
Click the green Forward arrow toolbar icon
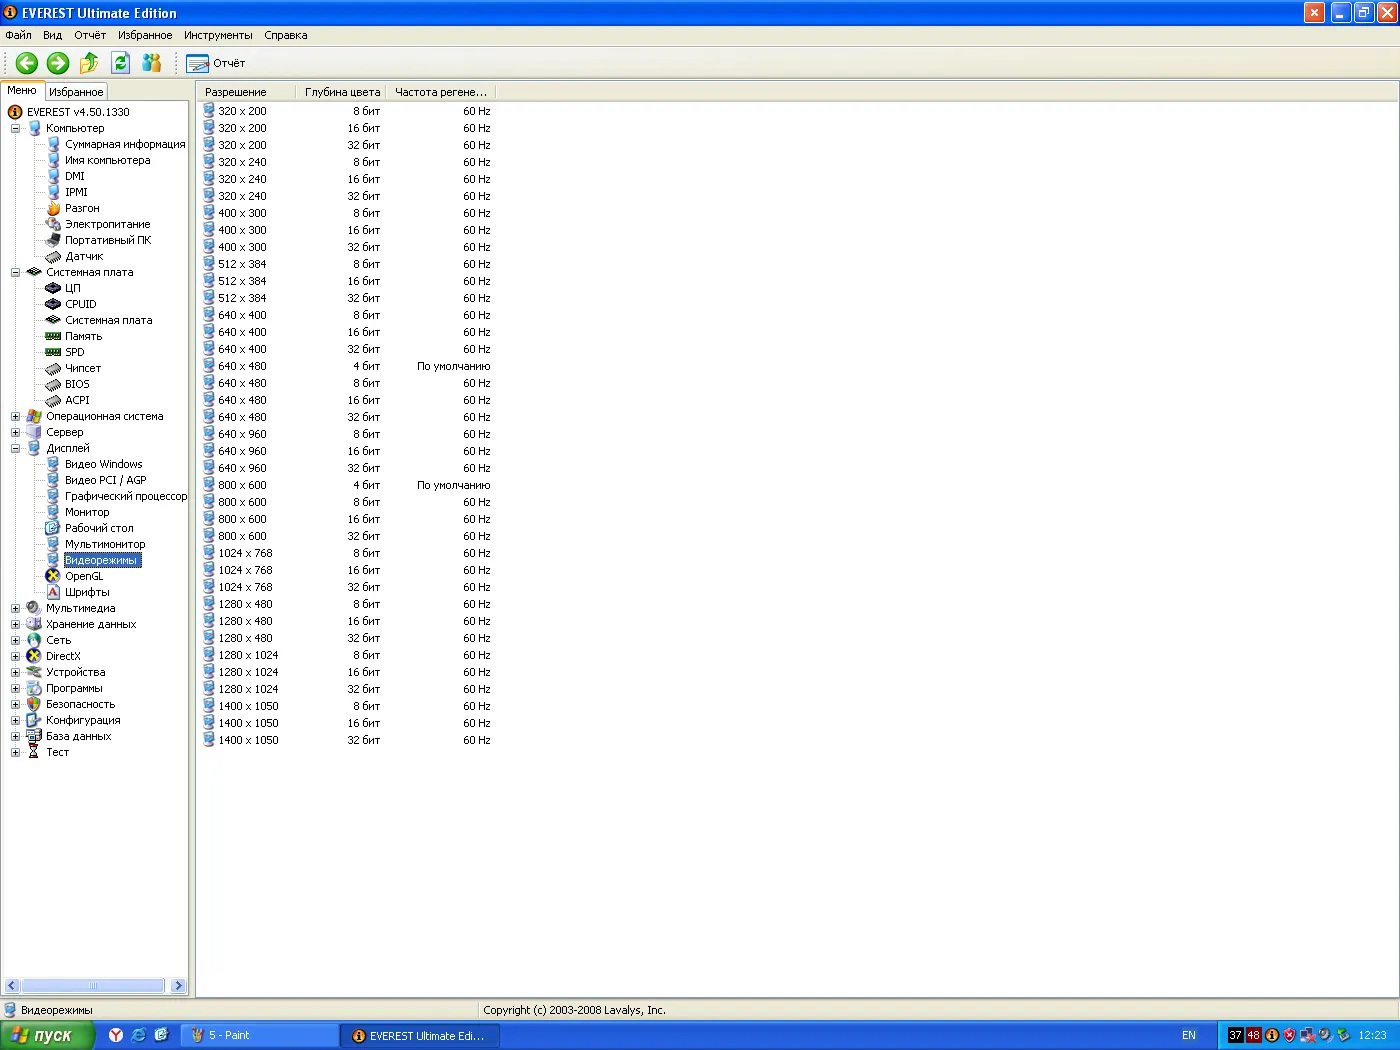pyautogui.click(x=58, y=63)
